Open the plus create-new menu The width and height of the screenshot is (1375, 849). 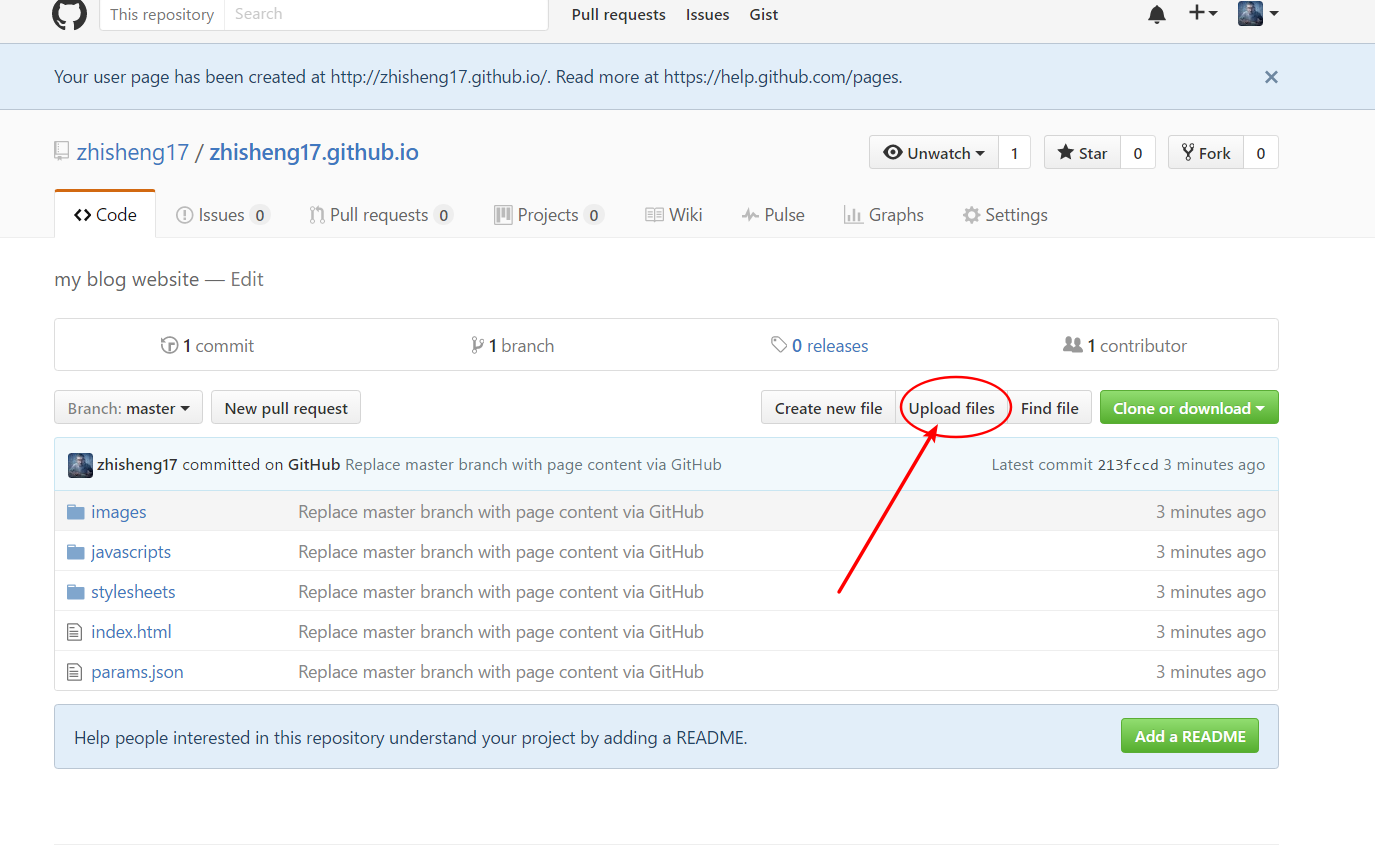coord(1203,13)
